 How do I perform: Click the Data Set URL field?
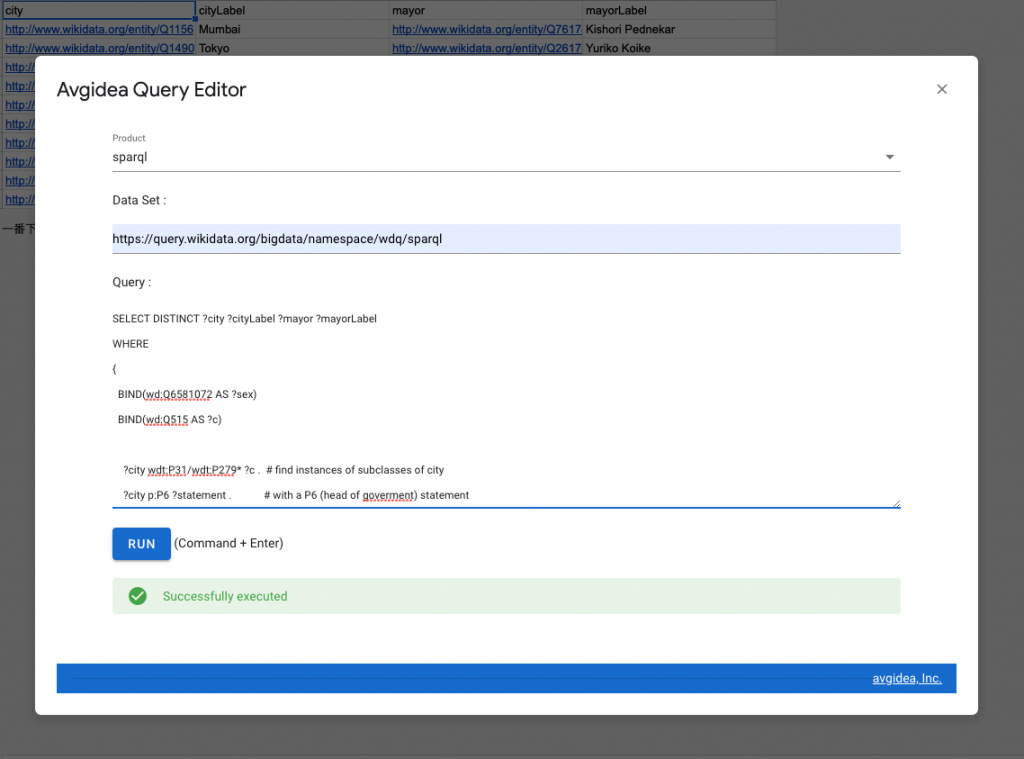(505, 239)
